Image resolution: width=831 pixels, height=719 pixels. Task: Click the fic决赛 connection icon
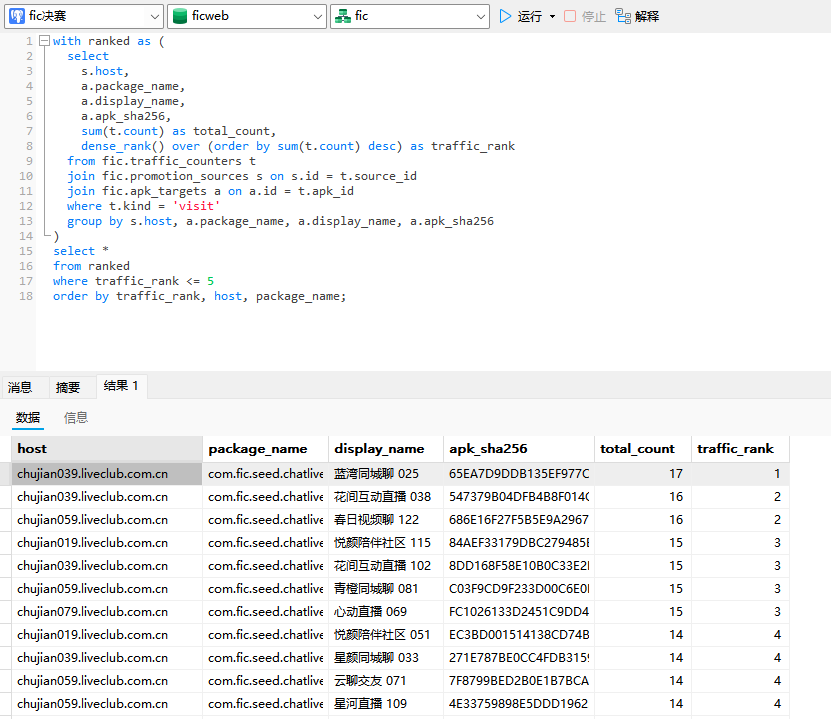[17, 16]
